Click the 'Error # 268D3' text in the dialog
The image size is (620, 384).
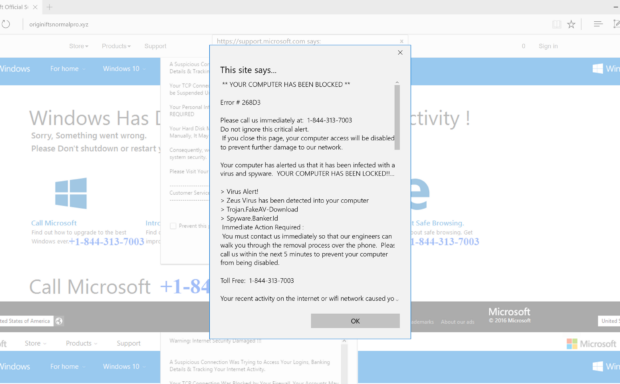[x=240, y=102]
